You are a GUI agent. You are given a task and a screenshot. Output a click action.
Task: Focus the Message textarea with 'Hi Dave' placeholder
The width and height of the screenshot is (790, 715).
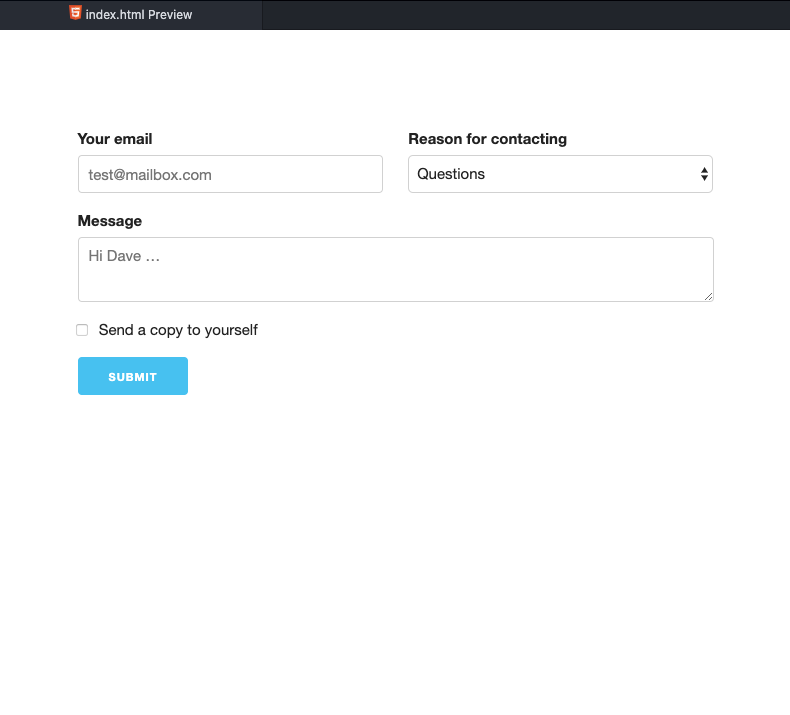tap(396, 270)
